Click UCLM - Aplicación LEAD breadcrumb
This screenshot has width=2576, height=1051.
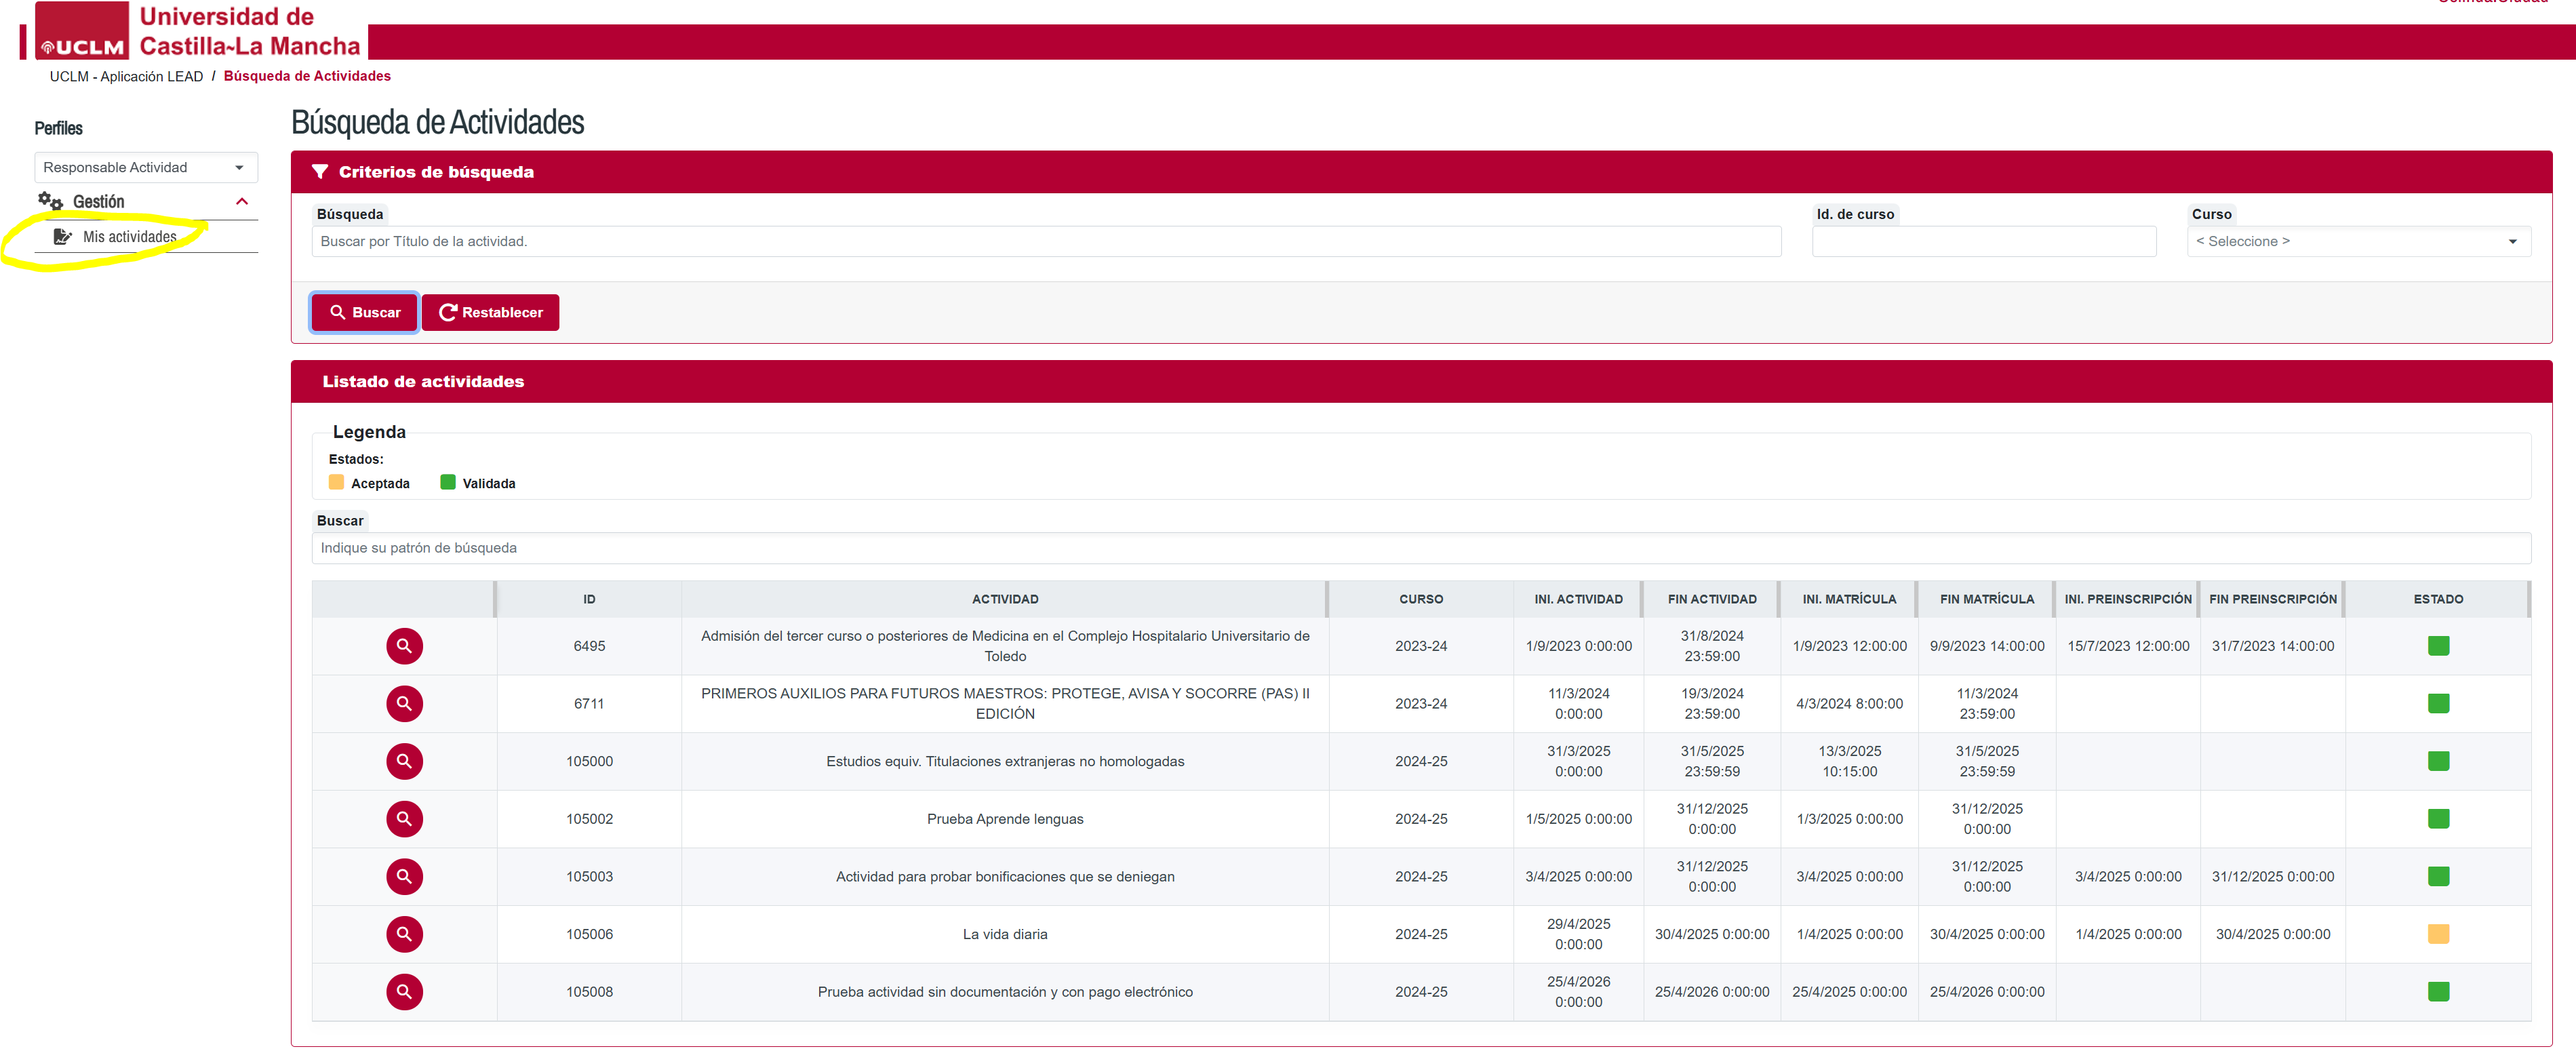(x=126, y=76)
